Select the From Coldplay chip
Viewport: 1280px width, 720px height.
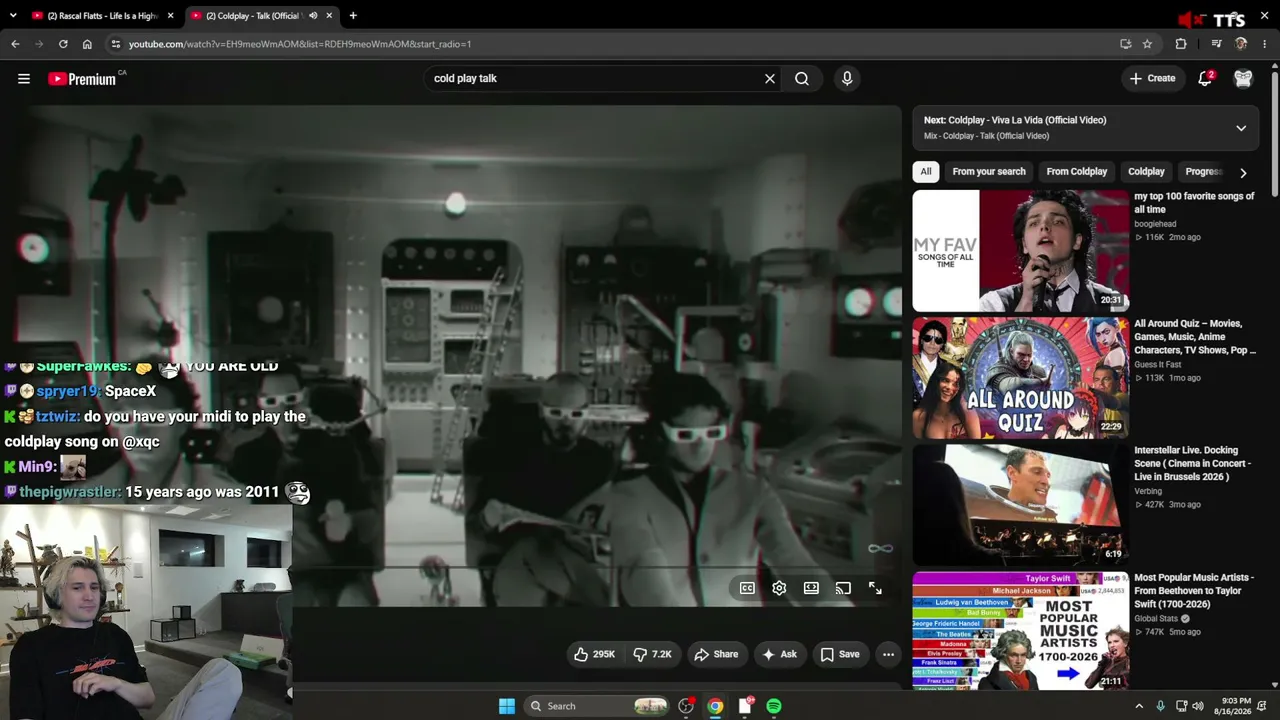1077,172
